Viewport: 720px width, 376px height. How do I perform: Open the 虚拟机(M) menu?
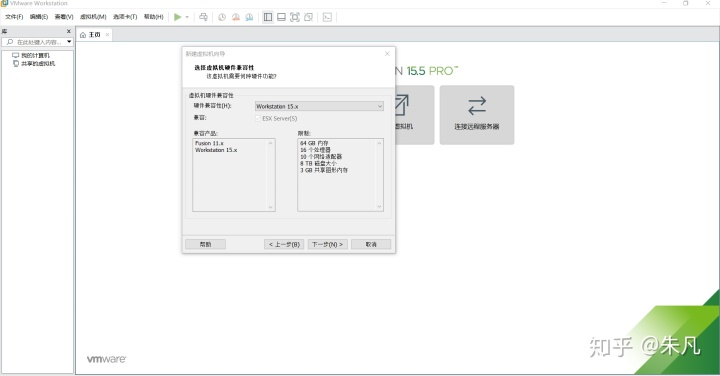pos(93,17)
